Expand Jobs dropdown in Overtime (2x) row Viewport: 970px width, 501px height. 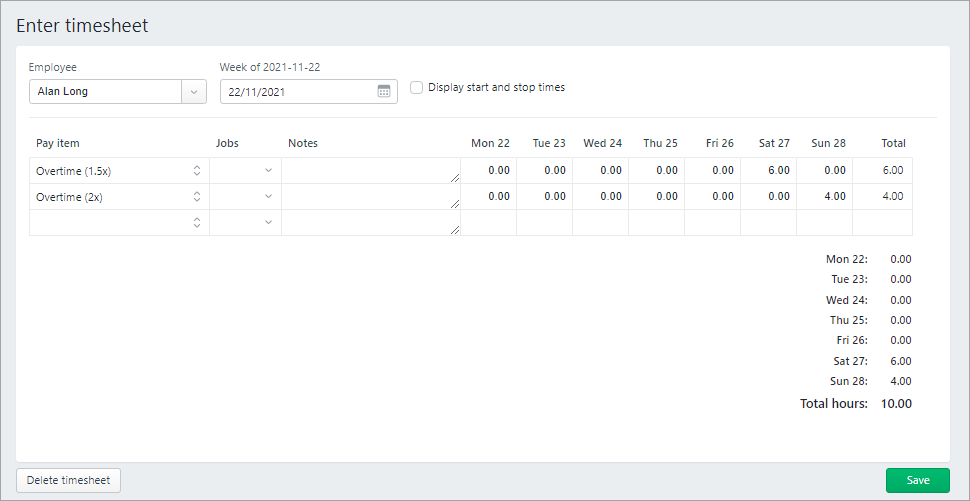coord(267,197)
